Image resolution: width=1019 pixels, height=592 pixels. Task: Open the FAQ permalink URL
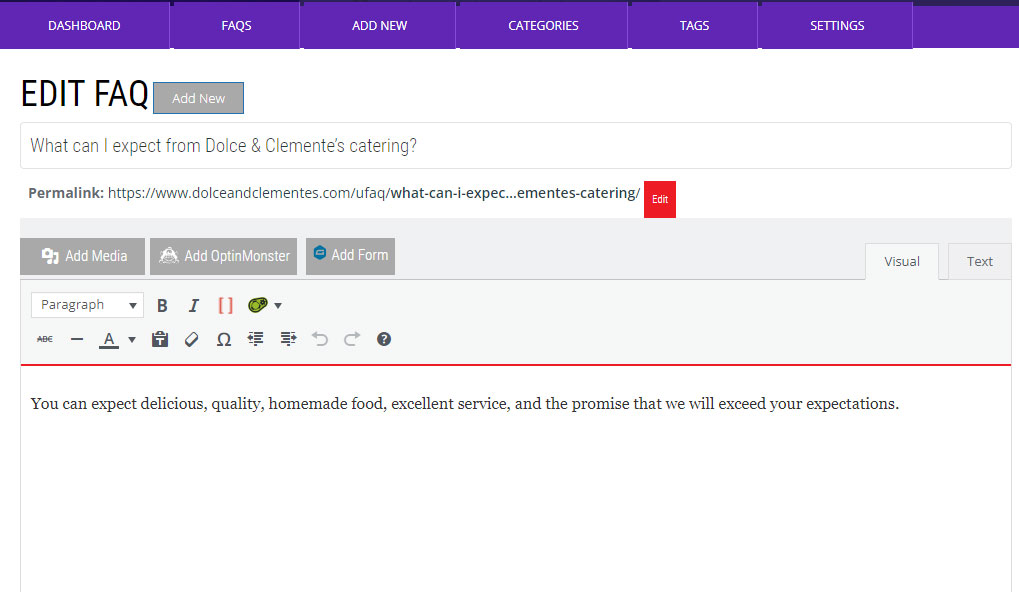[x=374, y=193]
